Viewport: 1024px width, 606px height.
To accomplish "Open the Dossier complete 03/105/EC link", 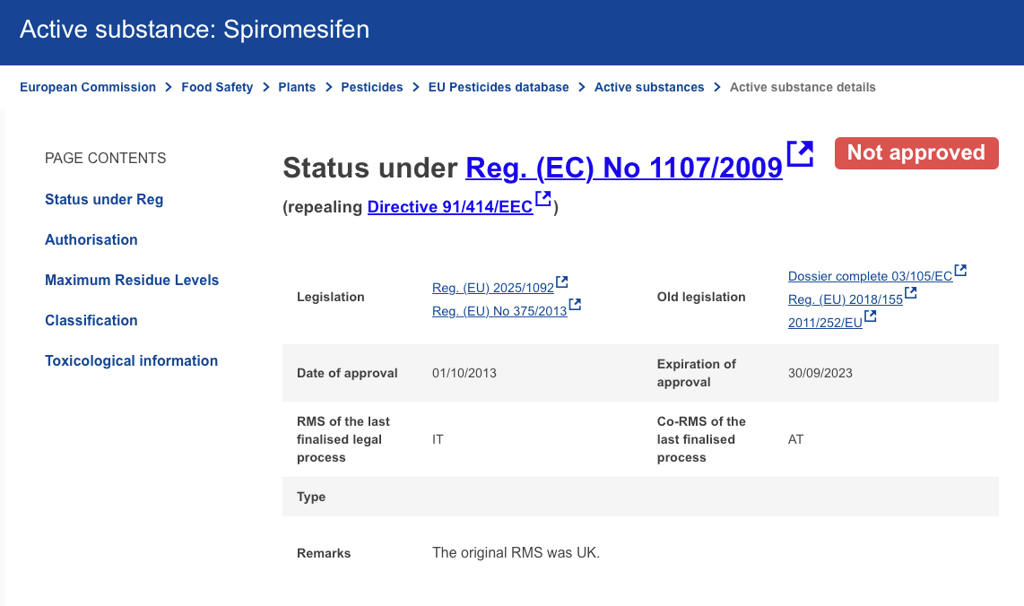I will click(x=870, y=276).
